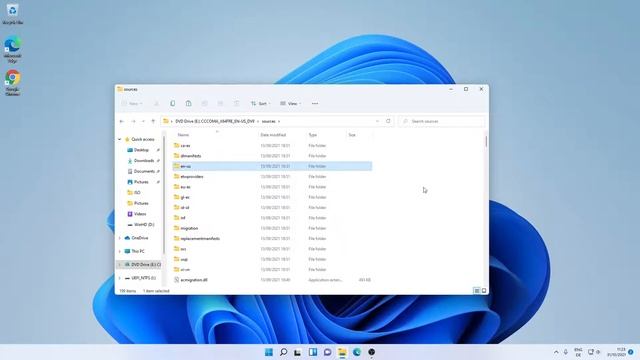Click the Cut scissors icon
This screenshot has width=640, height=360.
[156, 104]
